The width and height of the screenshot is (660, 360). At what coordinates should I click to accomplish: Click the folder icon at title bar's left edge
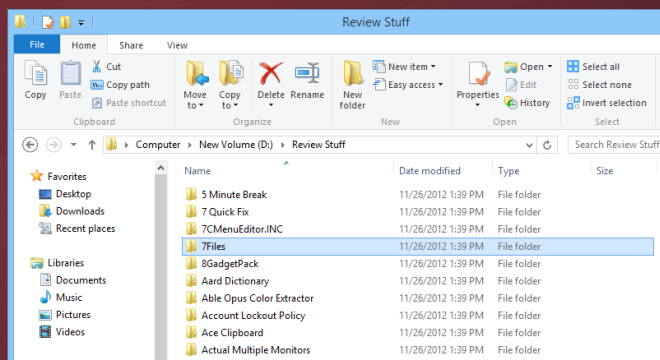tap(20, 21)
